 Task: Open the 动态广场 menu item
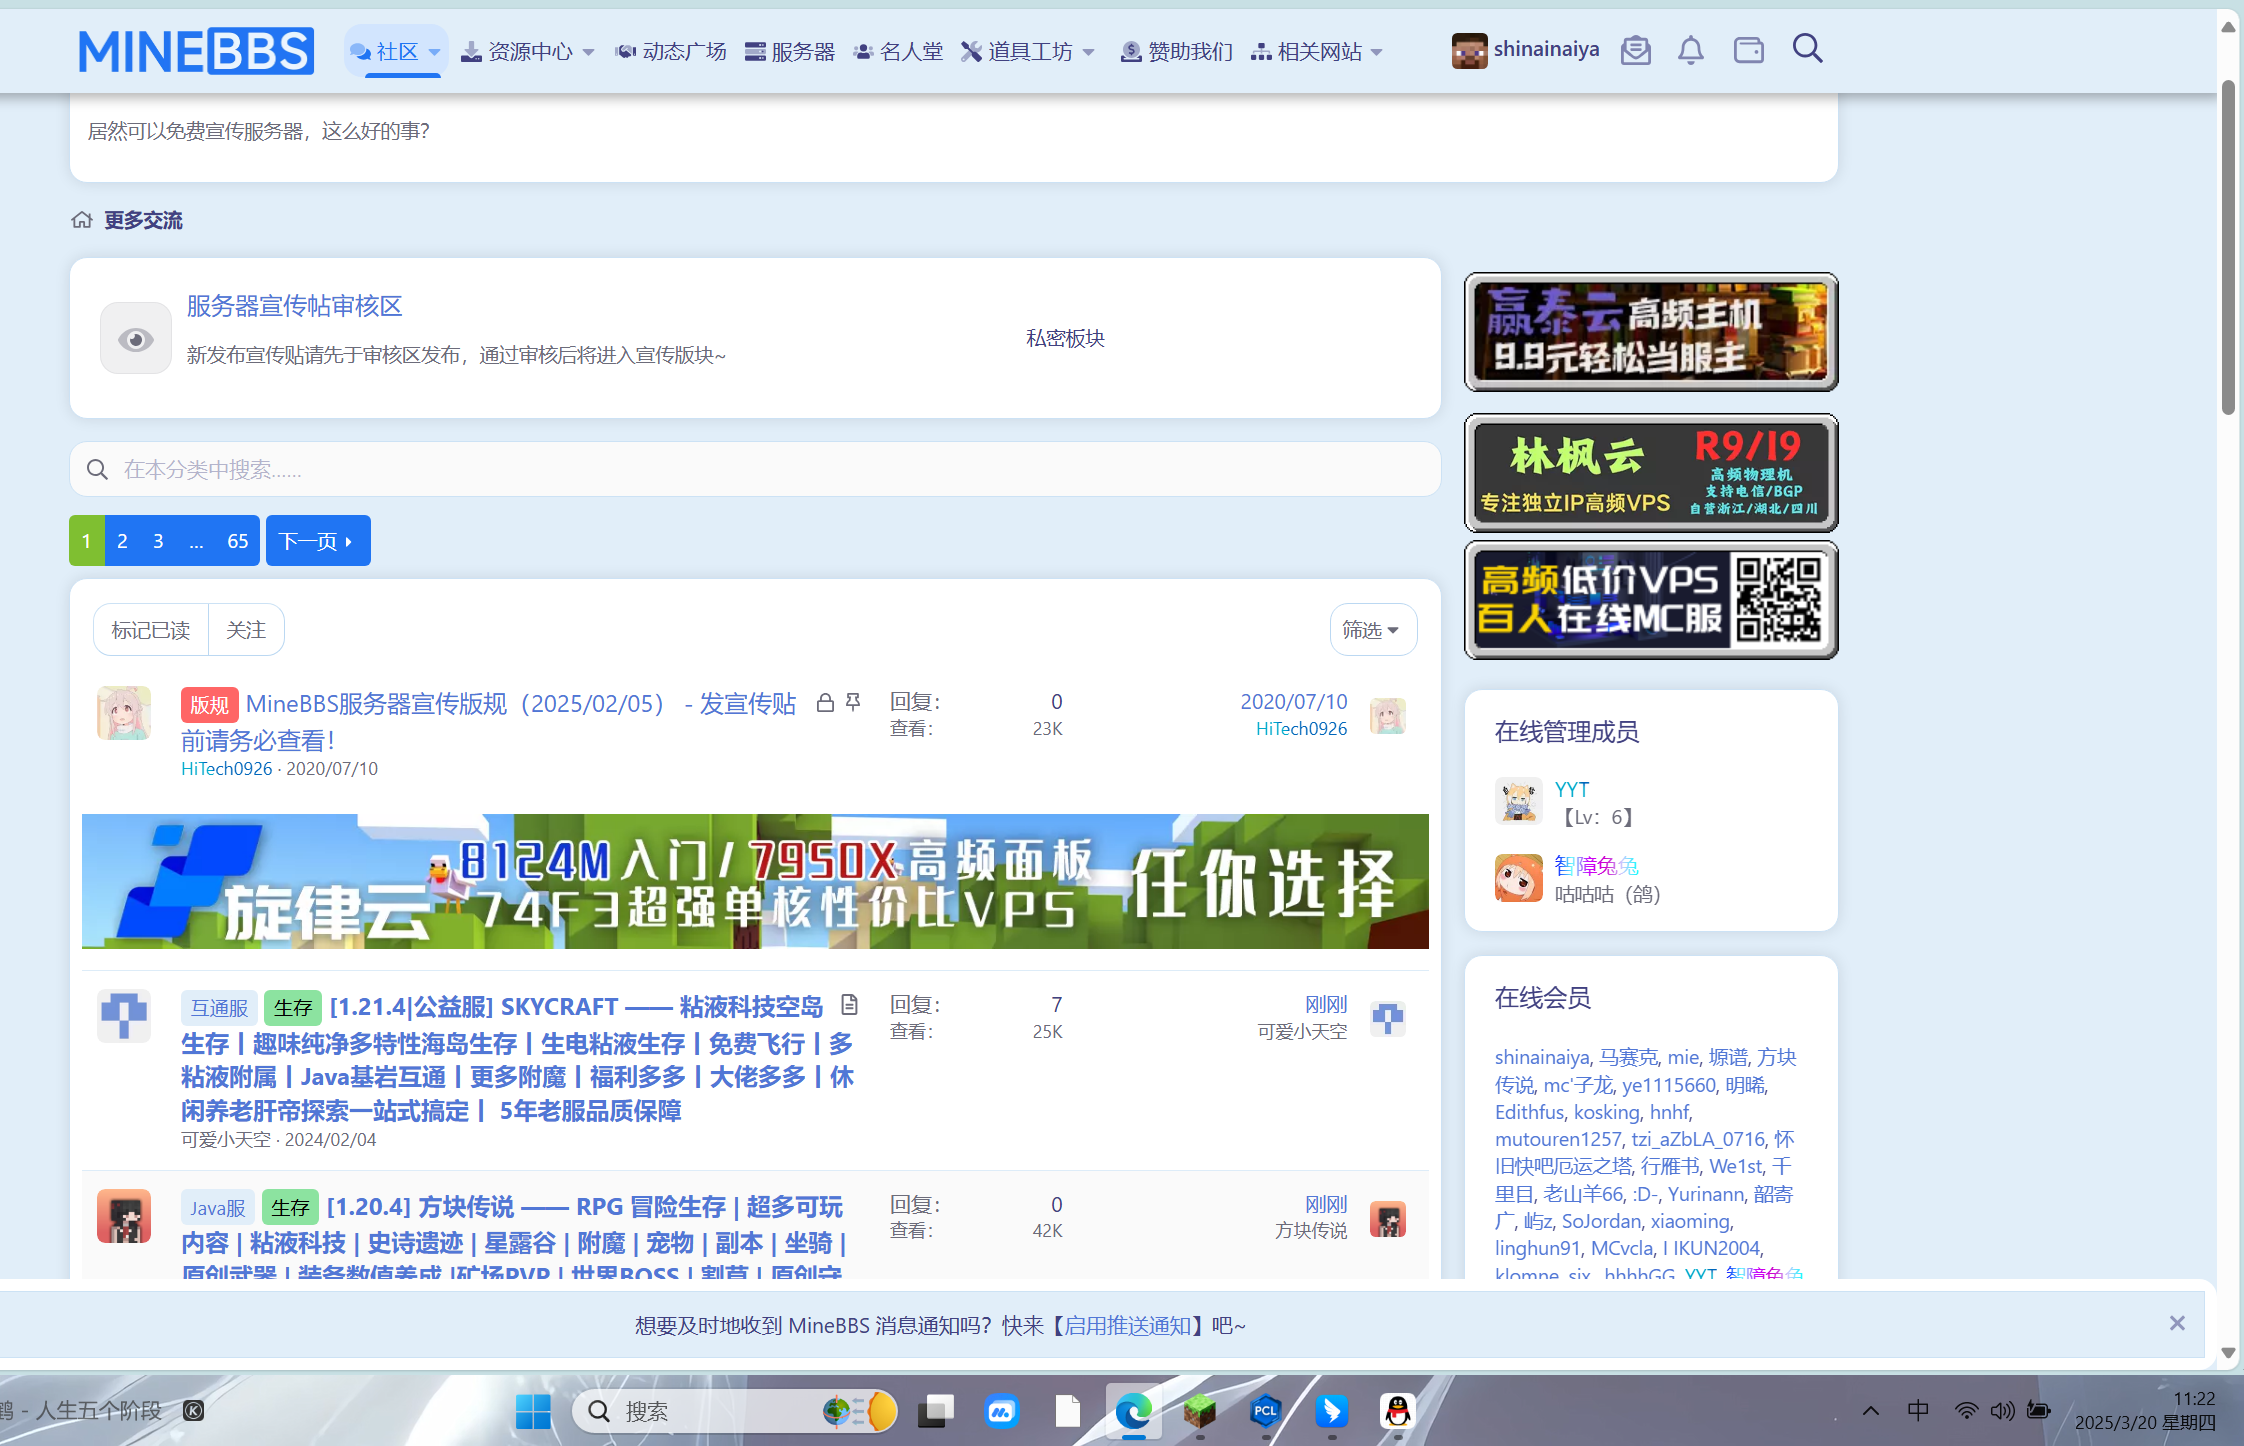coord(672,52)
